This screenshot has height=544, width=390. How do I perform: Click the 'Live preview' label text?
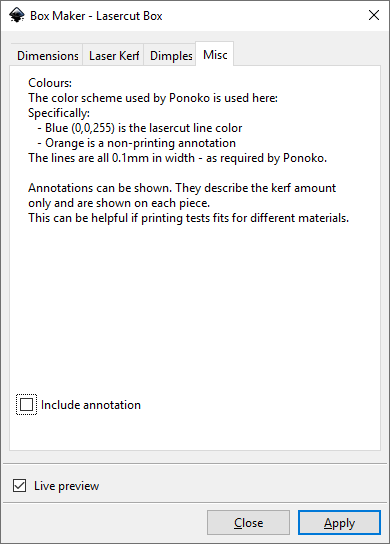tap(67, 486)
